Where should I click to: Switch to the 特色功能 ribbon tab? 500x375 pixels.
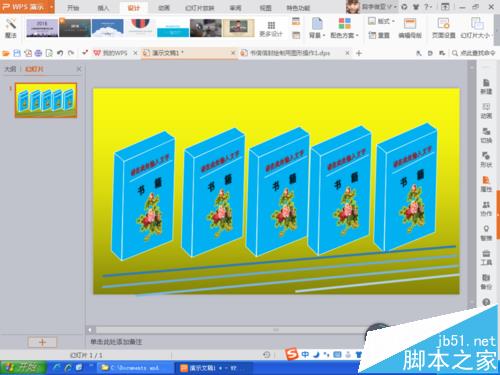pos(298,8)
